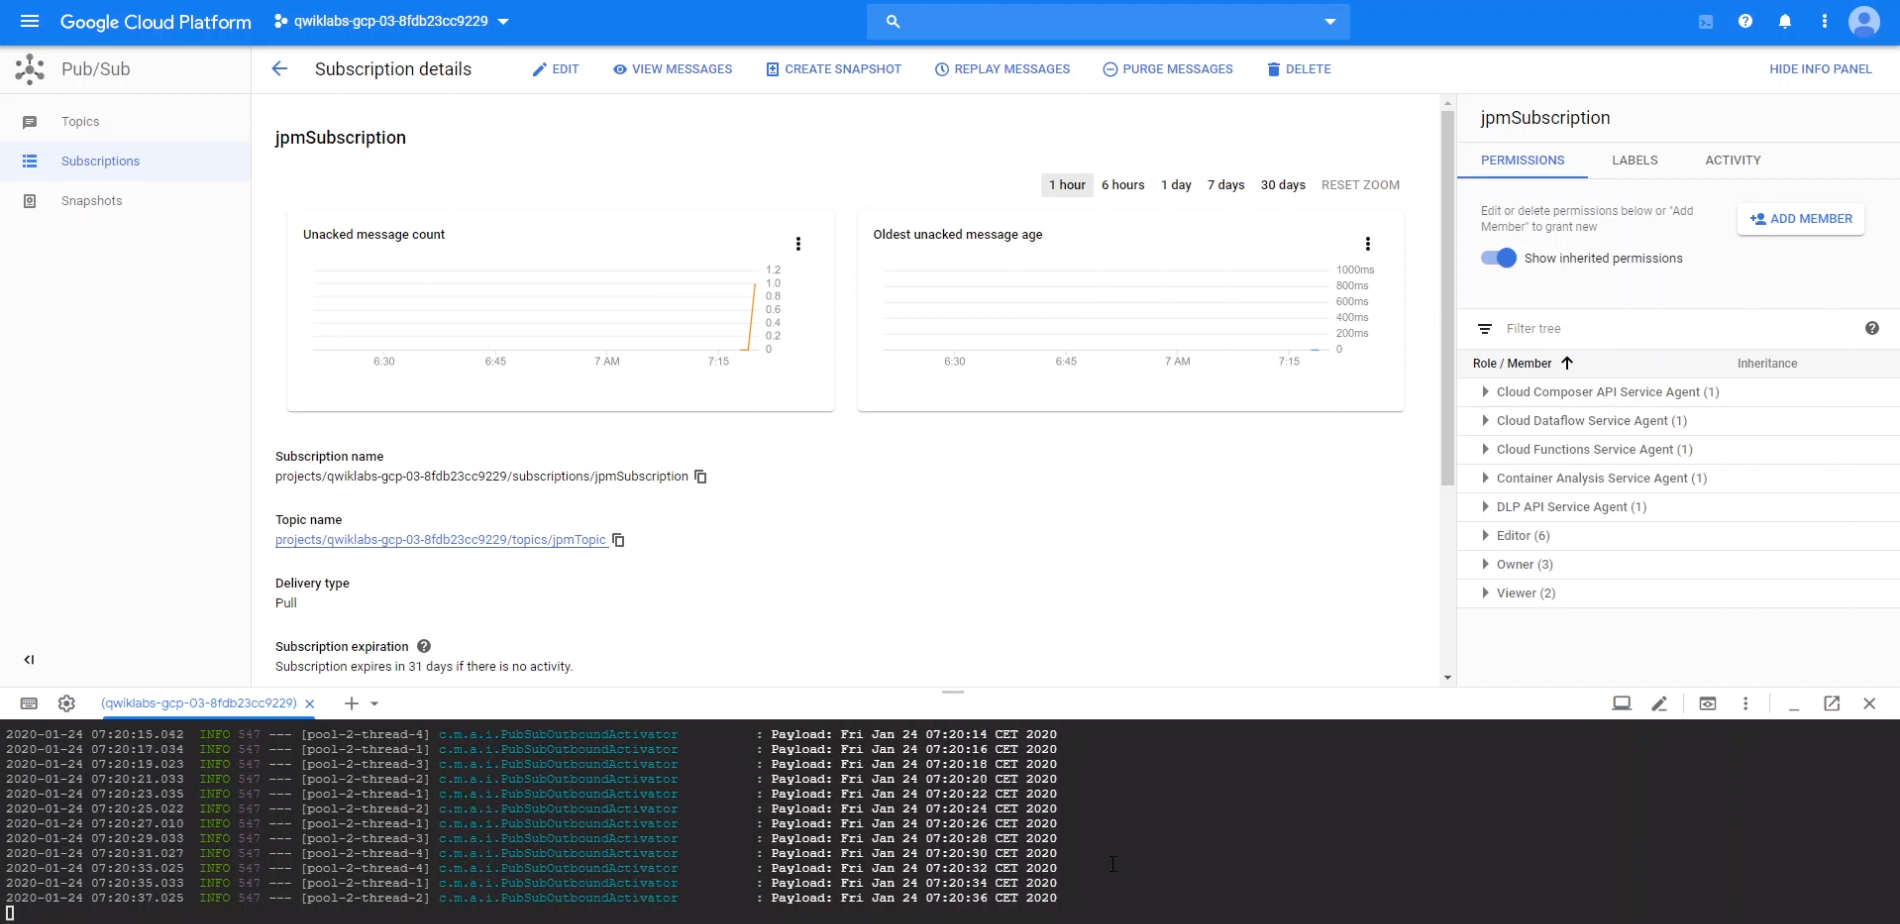Open the jpmTopic topic link
1900x924 pixels.
point(441,540)
